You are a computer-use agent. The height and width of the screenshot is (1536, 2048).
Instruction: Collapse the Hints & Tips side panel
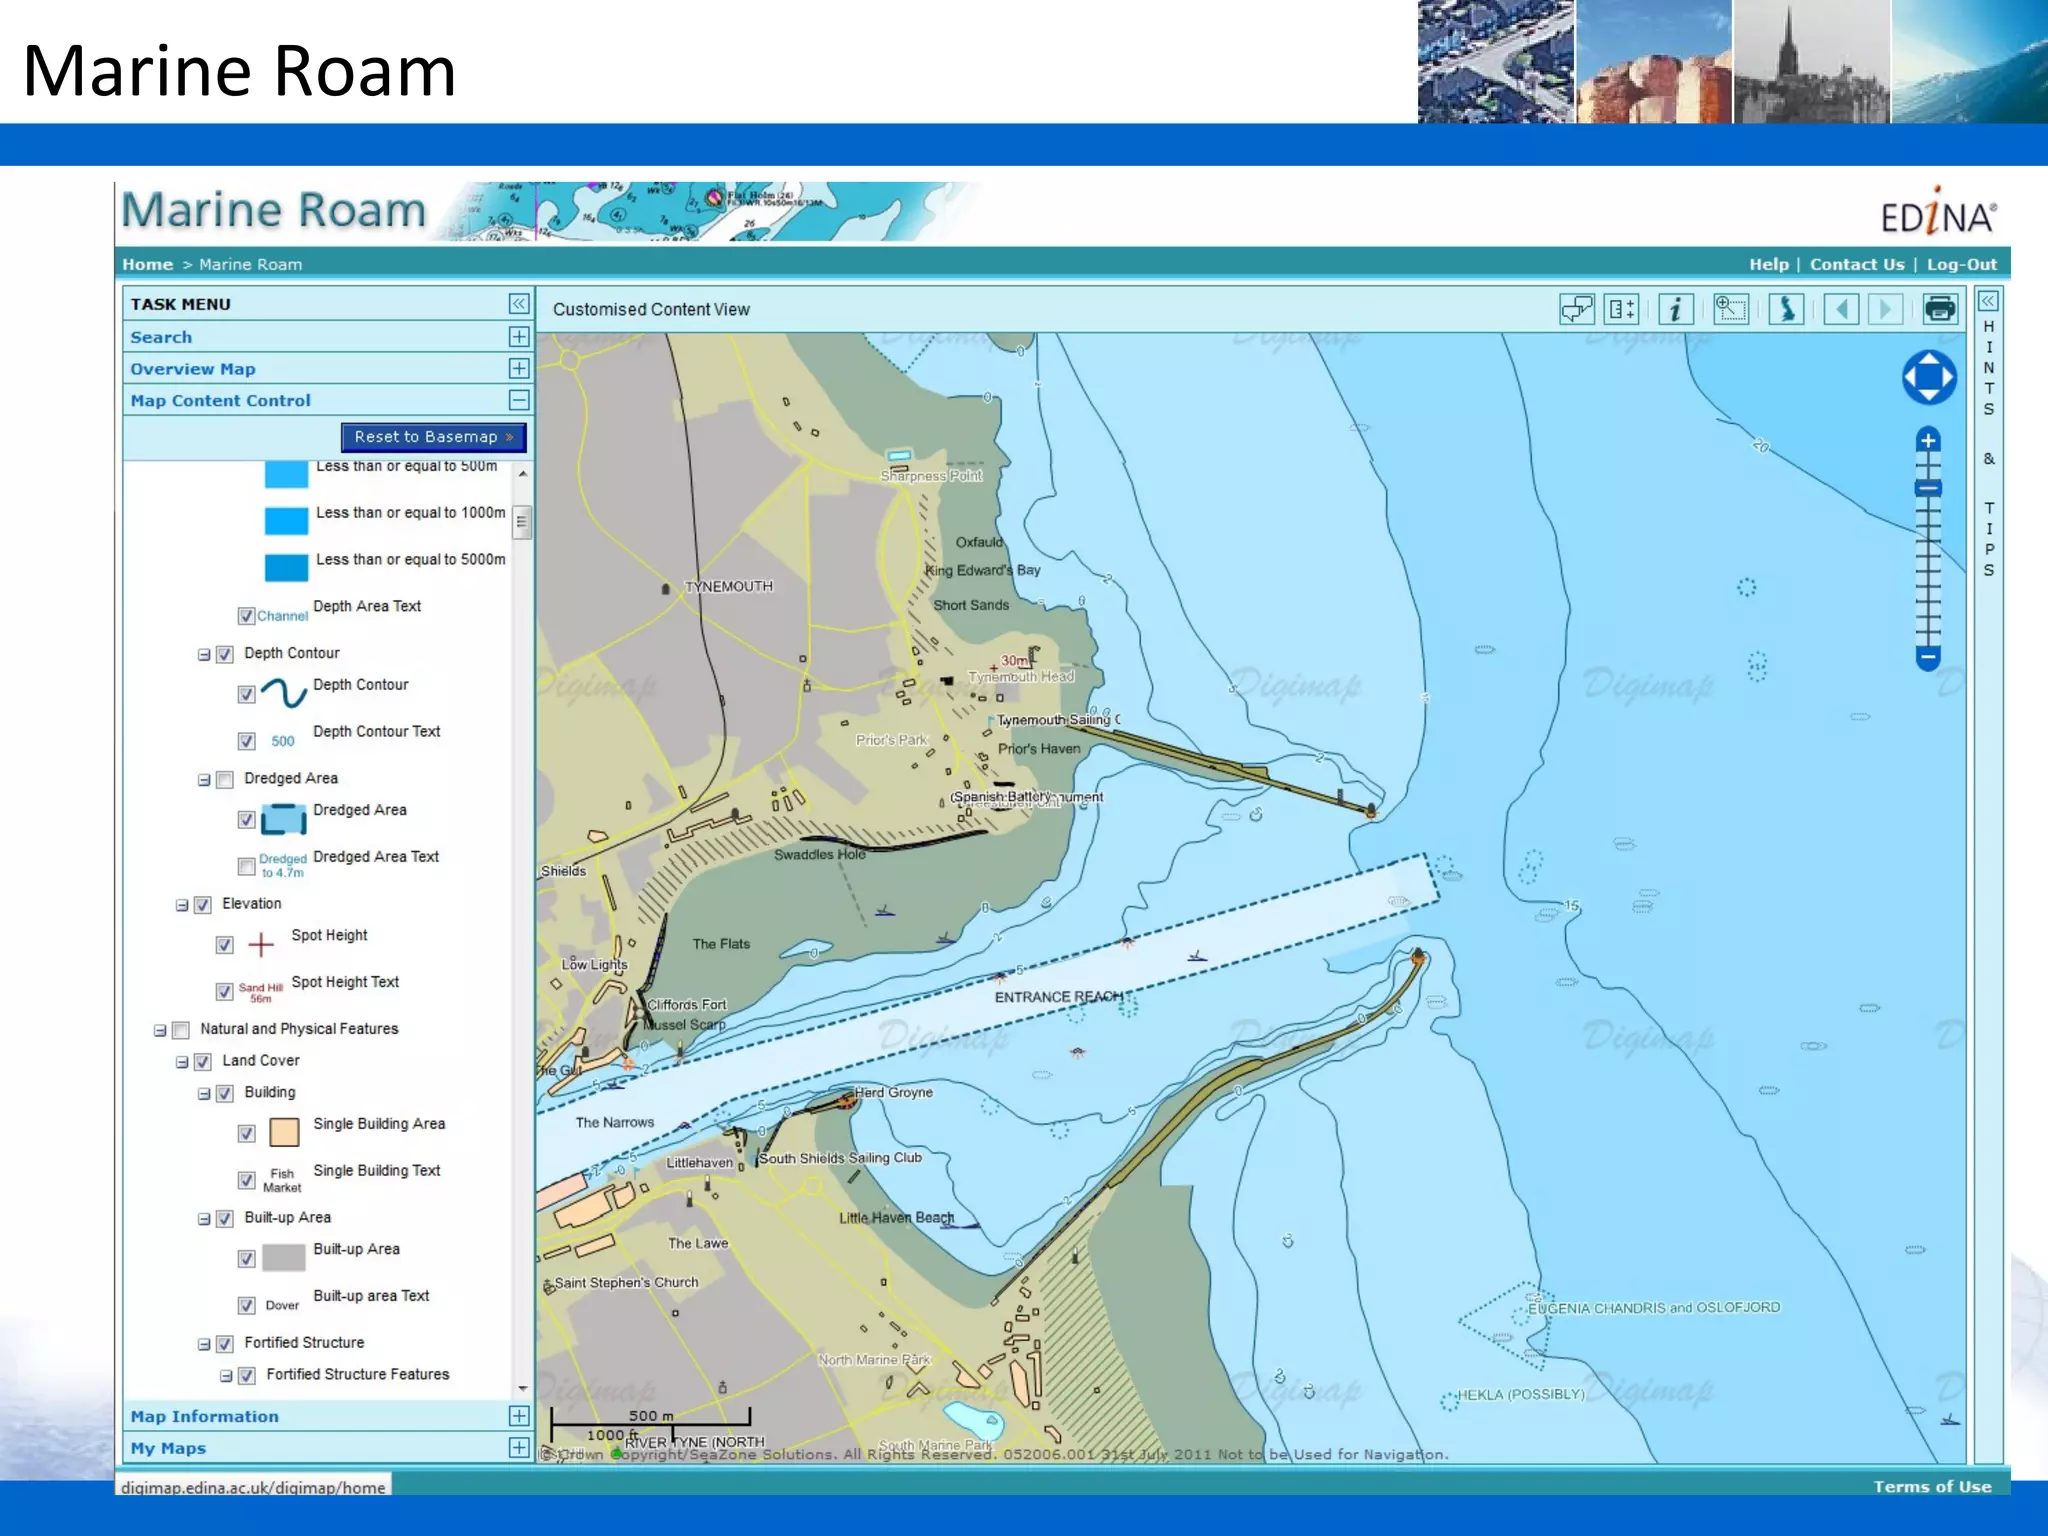pyautogui.click(x=1988, y=301)
